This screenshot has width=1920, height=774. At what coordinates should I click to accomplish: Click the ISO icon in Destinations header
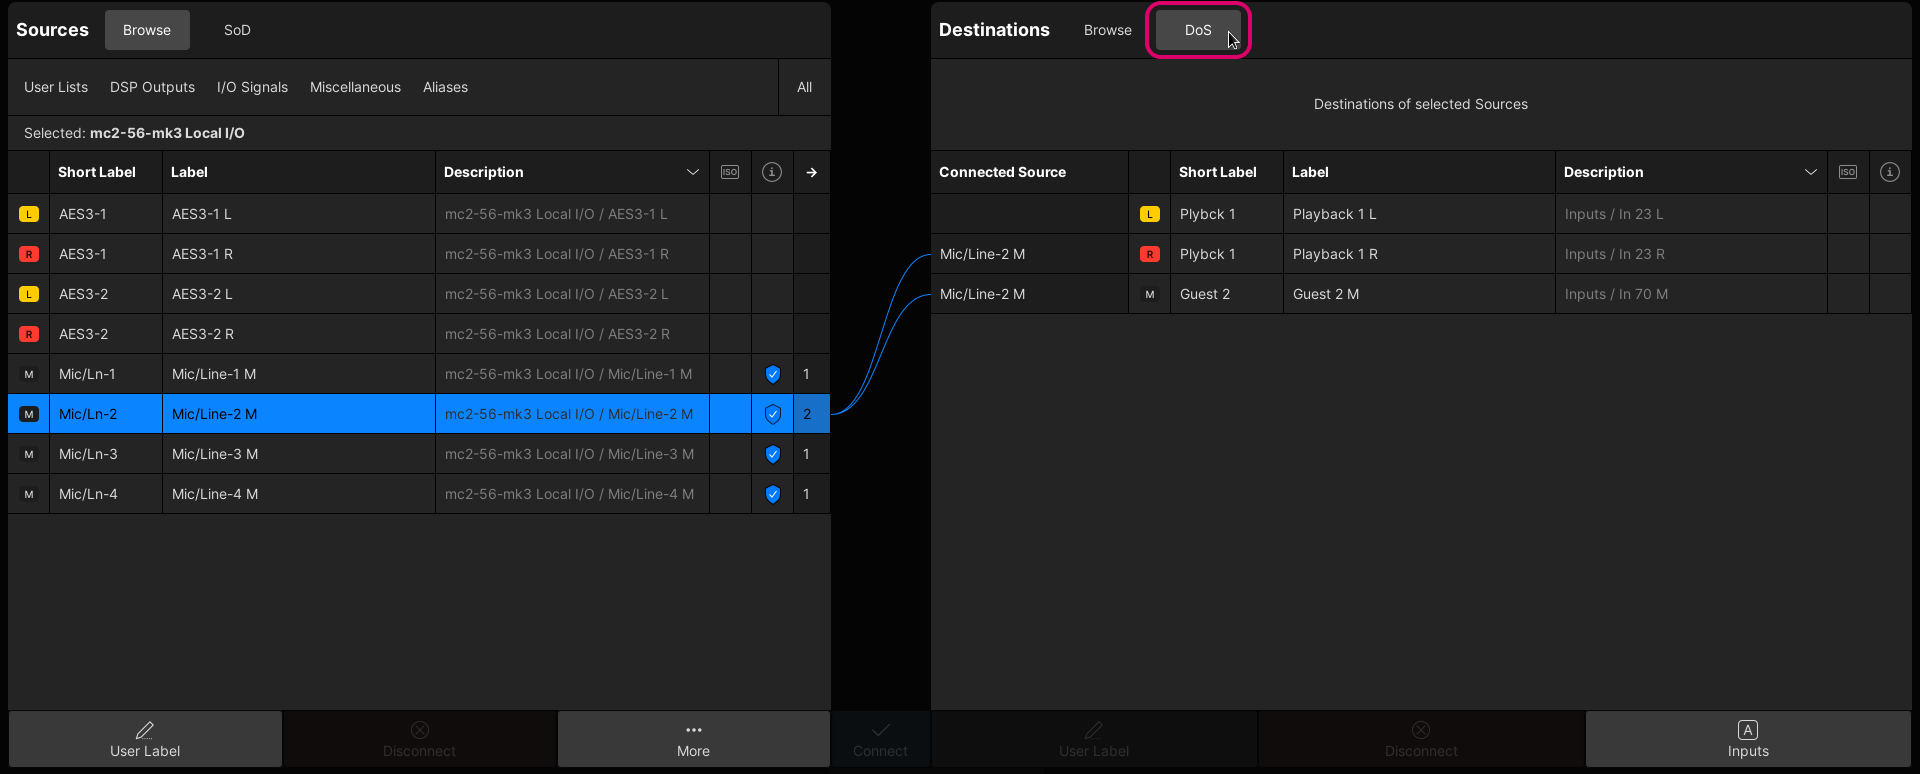pos(1848,172)
